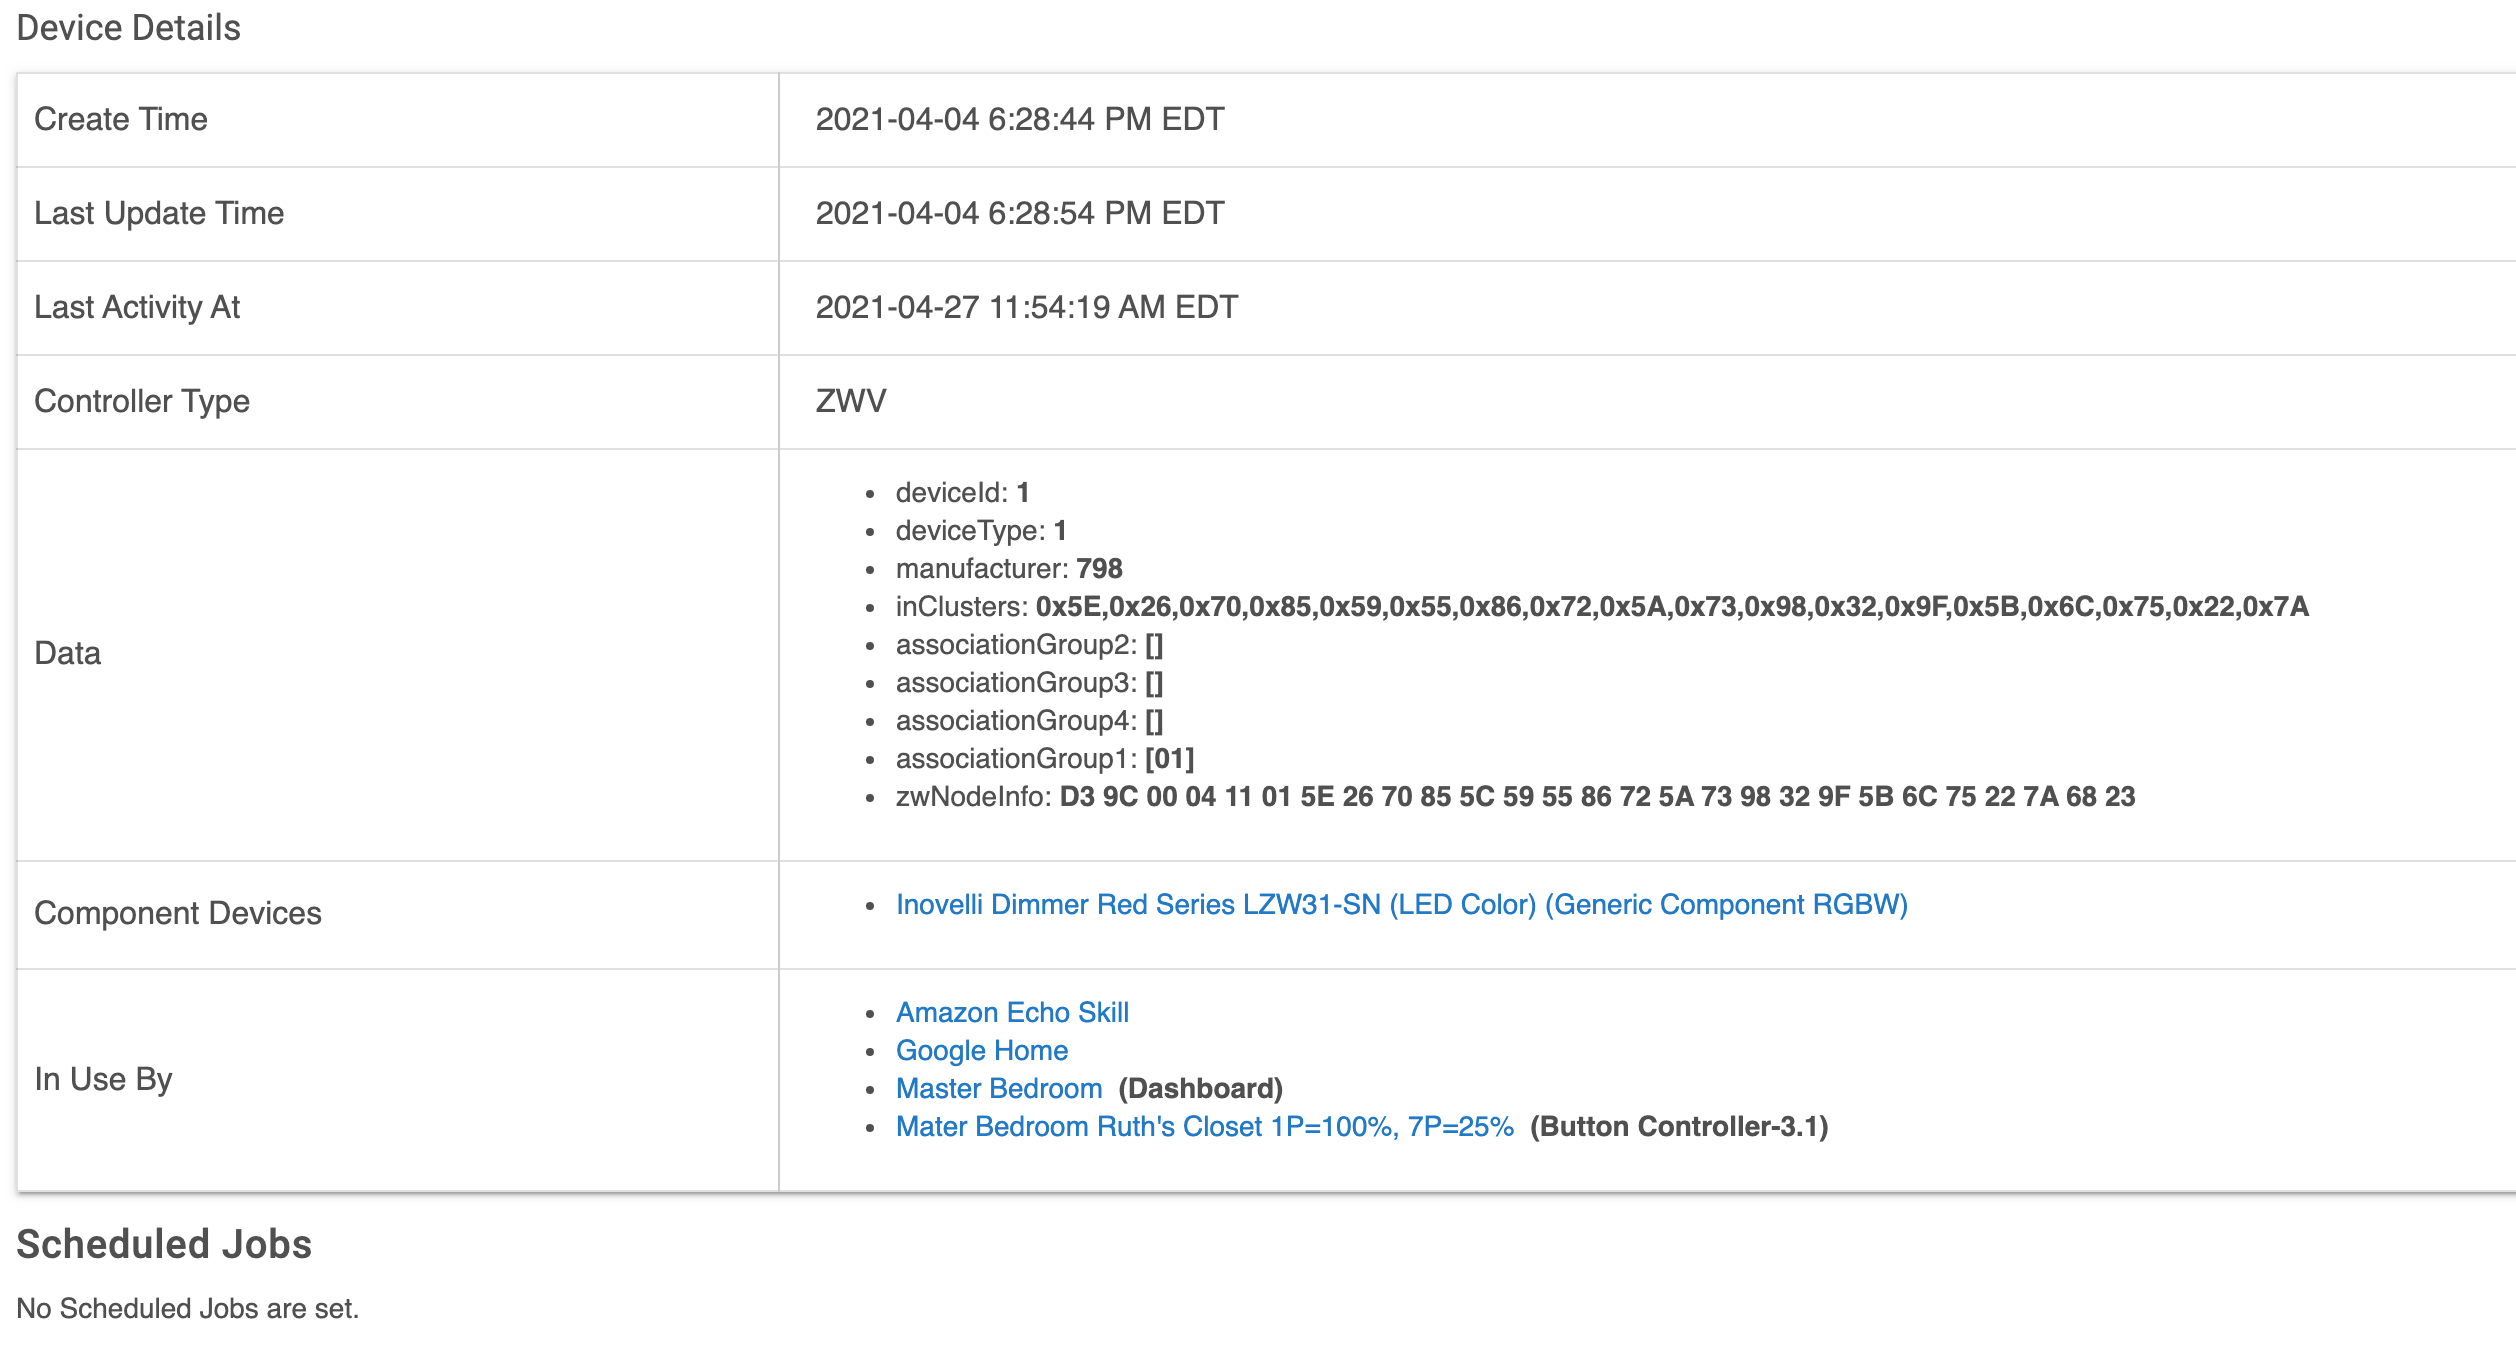Click the inClusters data entry
The height and width of the screenshot is (1348, 2516).
(1602, 607)
